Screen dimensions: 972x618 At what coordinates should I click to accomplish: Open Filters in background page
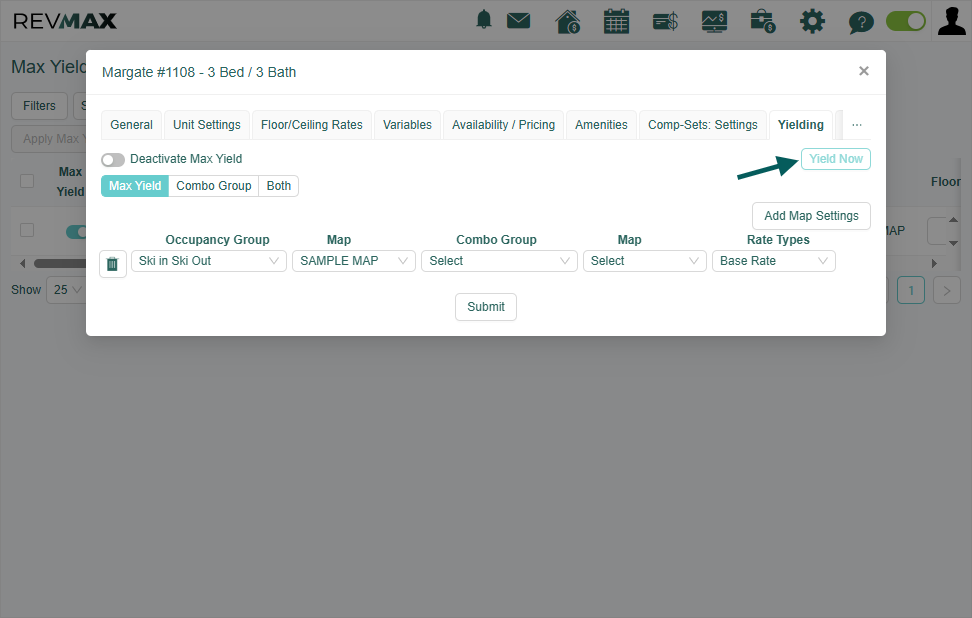tap(39, 106)
